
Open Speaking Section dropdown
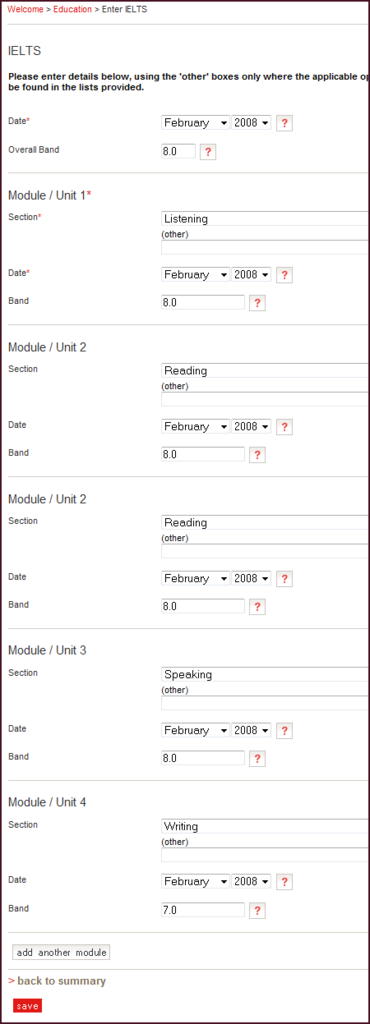(x=265, y=675)
